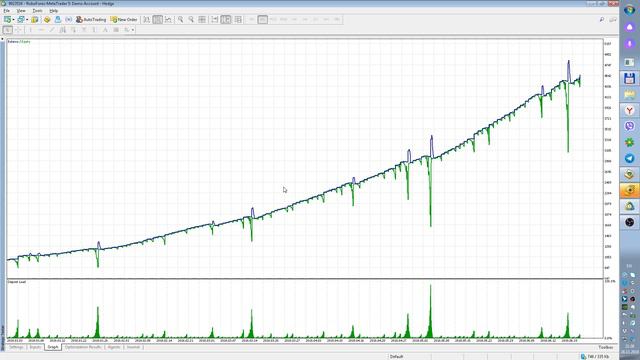Viewport: 640px width, 360px height.
Task: Open the Agents tab
Action: coord(114,347)
